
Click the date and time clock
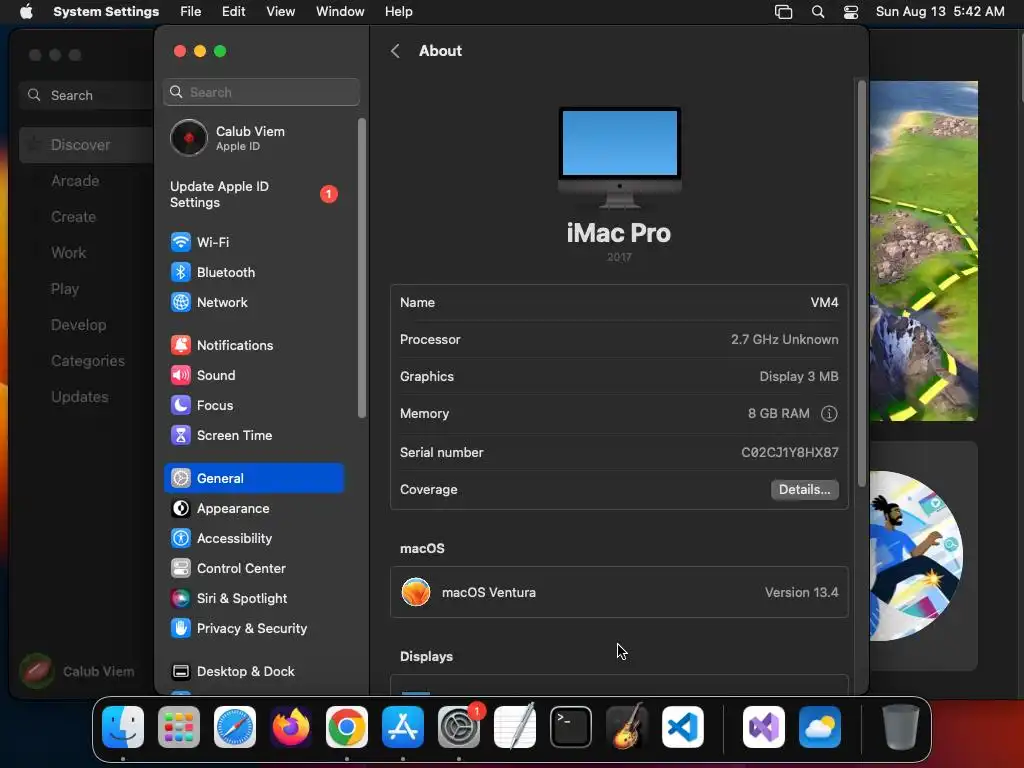[940, 12]
